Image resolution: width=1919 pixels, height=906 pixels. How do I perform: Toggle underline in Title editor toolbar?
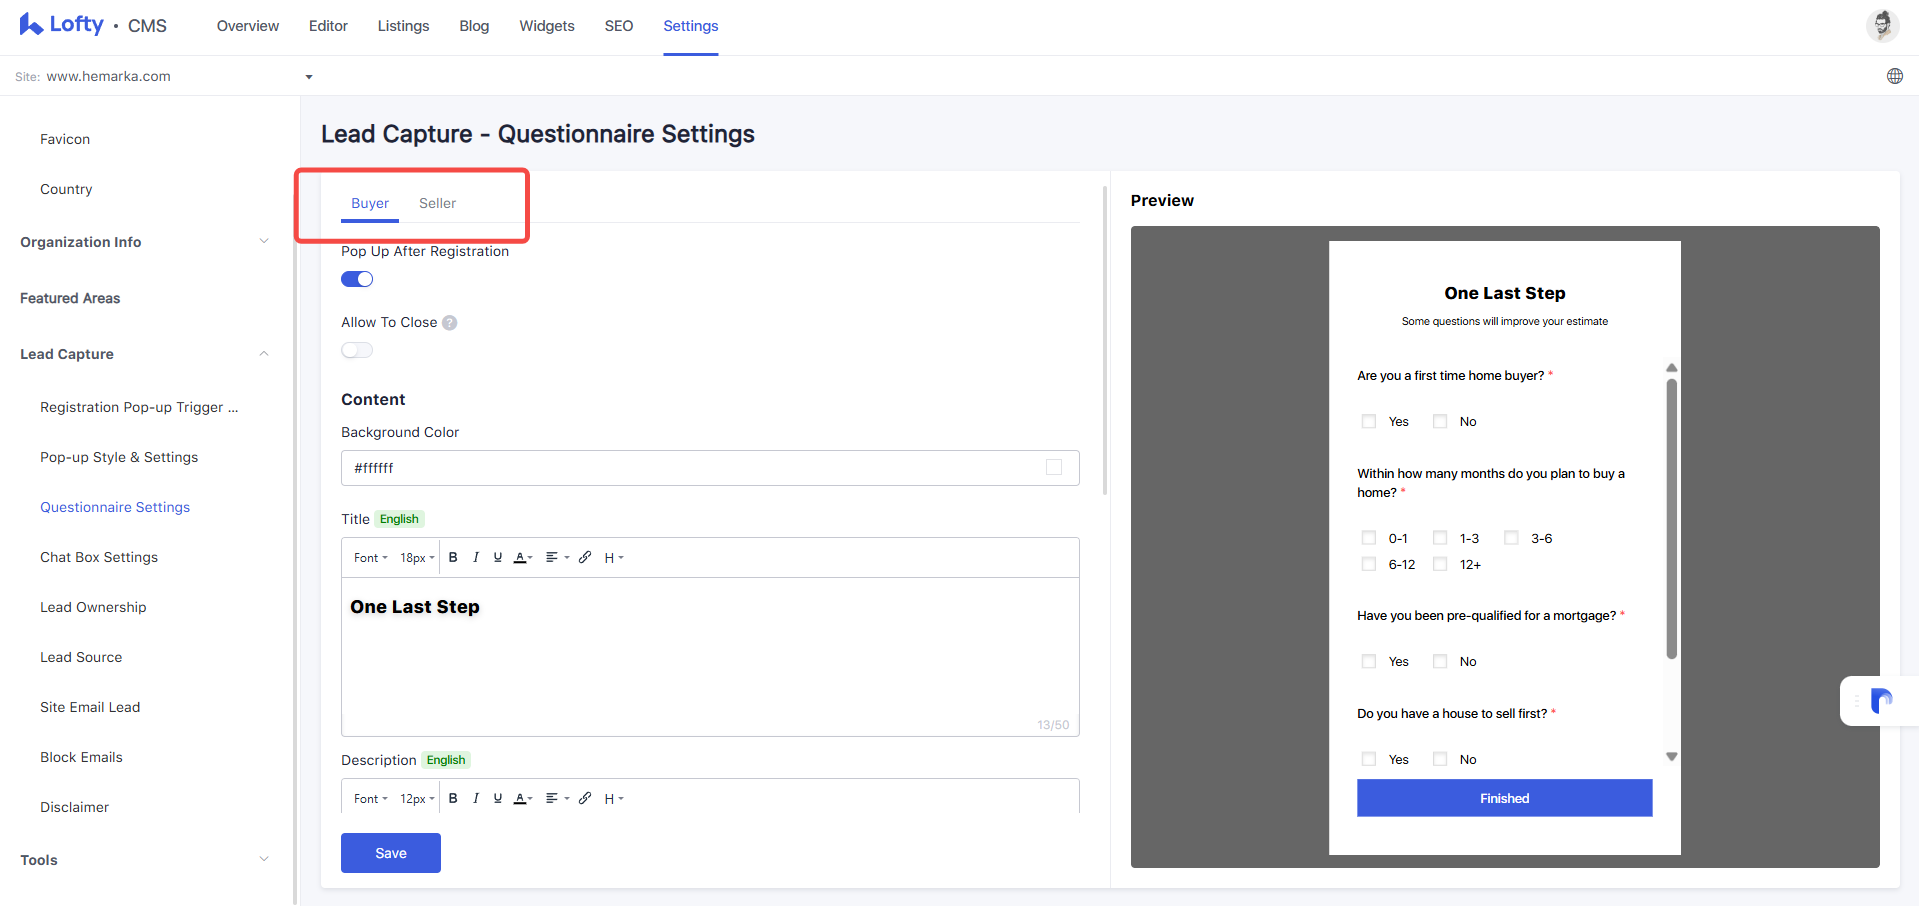pos(498,558)
